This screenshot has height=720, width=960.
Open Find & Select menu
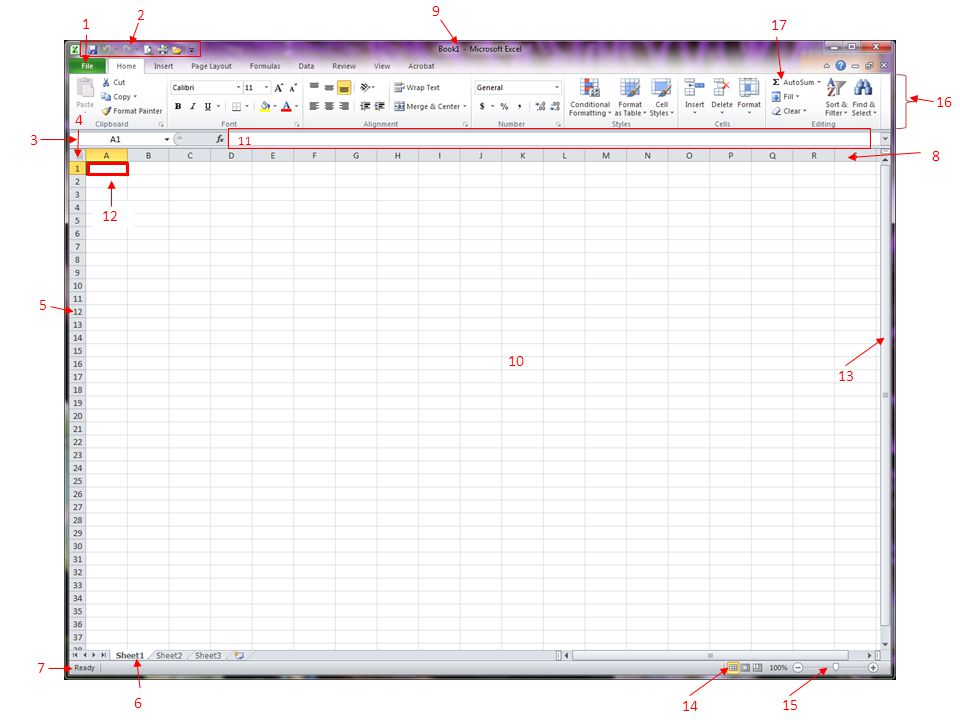[x=863, y=97]
